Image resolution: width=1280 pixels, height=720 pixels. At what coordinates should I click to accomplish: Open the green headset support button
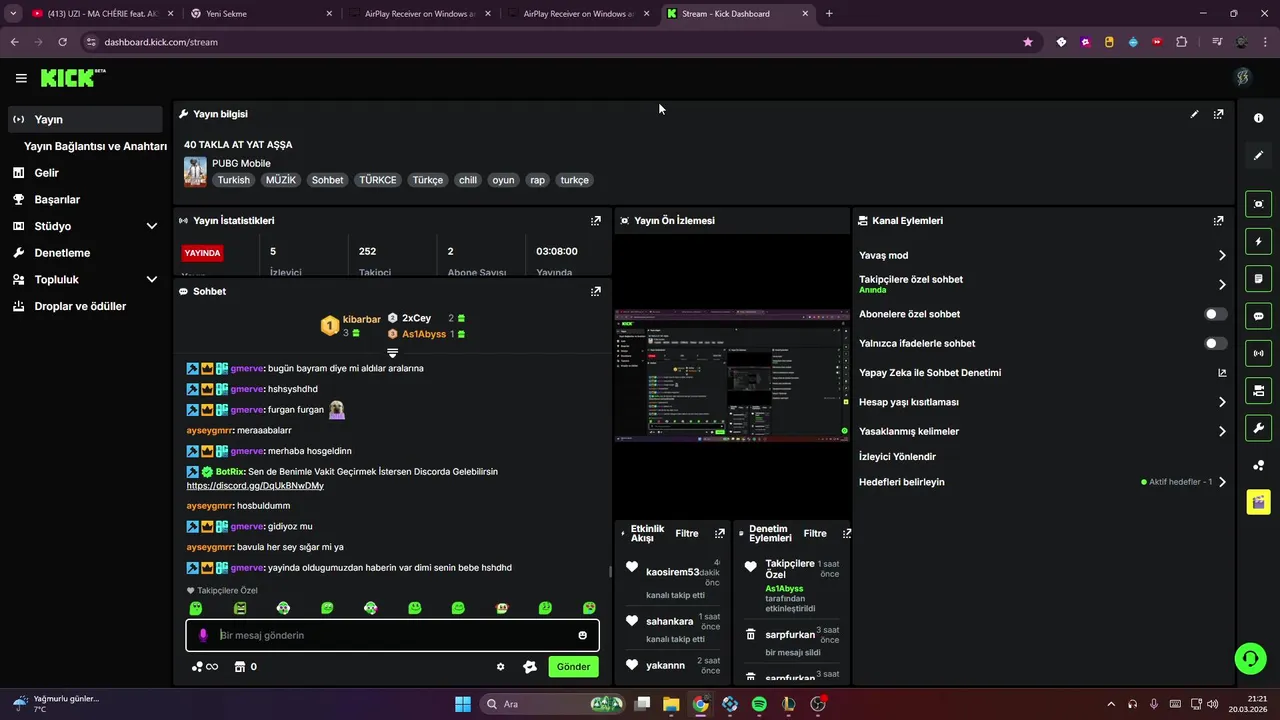(1250, 658)
